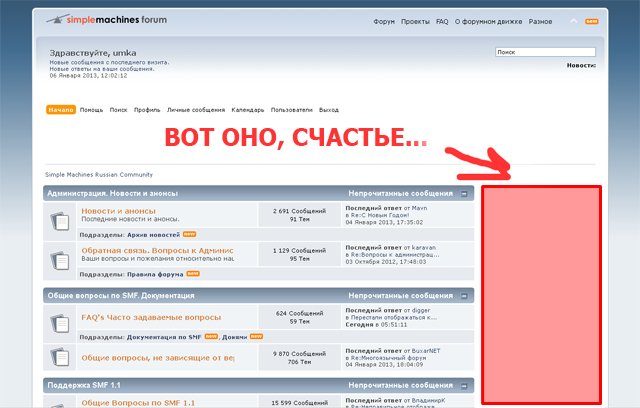Click board icon next to Обратная связь
This screenshot has width=640, height=408.
(x=60, y=261)
